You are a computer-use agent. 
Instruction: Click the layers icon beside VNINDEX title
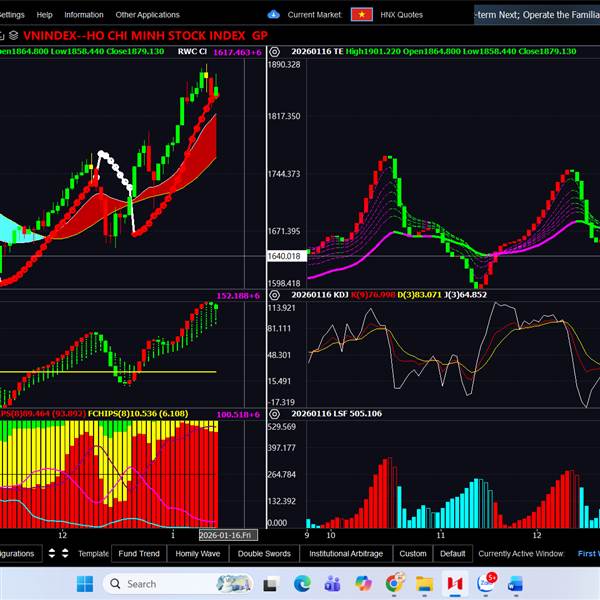14,35
